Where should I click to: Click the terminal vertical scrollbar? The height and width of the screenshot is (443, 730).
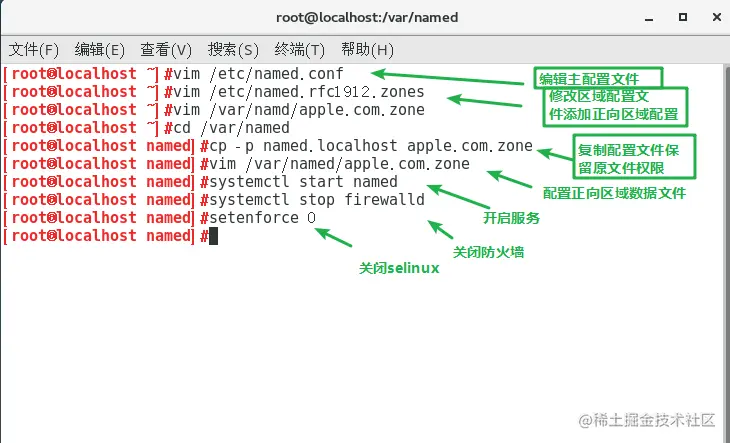(727, 254)
